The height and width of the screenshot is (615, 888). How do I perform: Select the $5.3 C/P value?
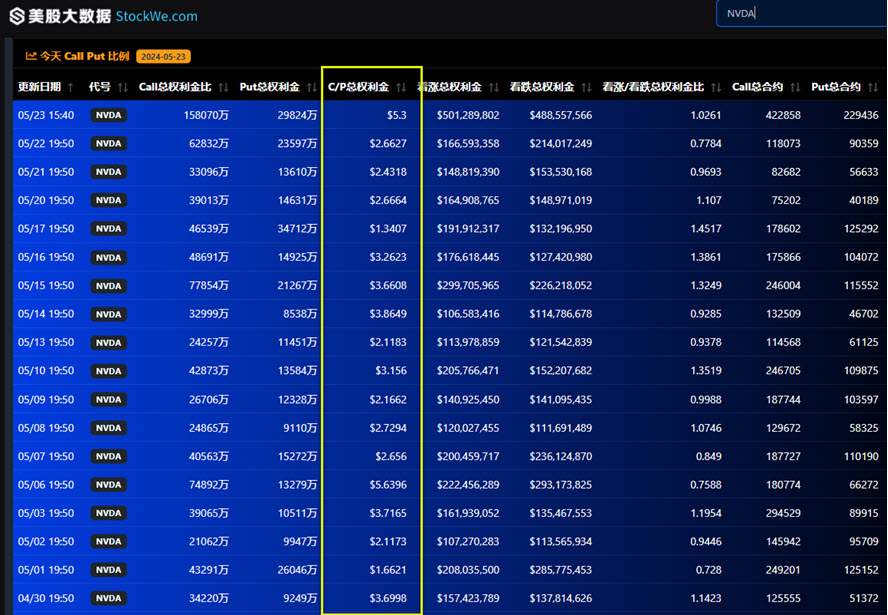396,116
